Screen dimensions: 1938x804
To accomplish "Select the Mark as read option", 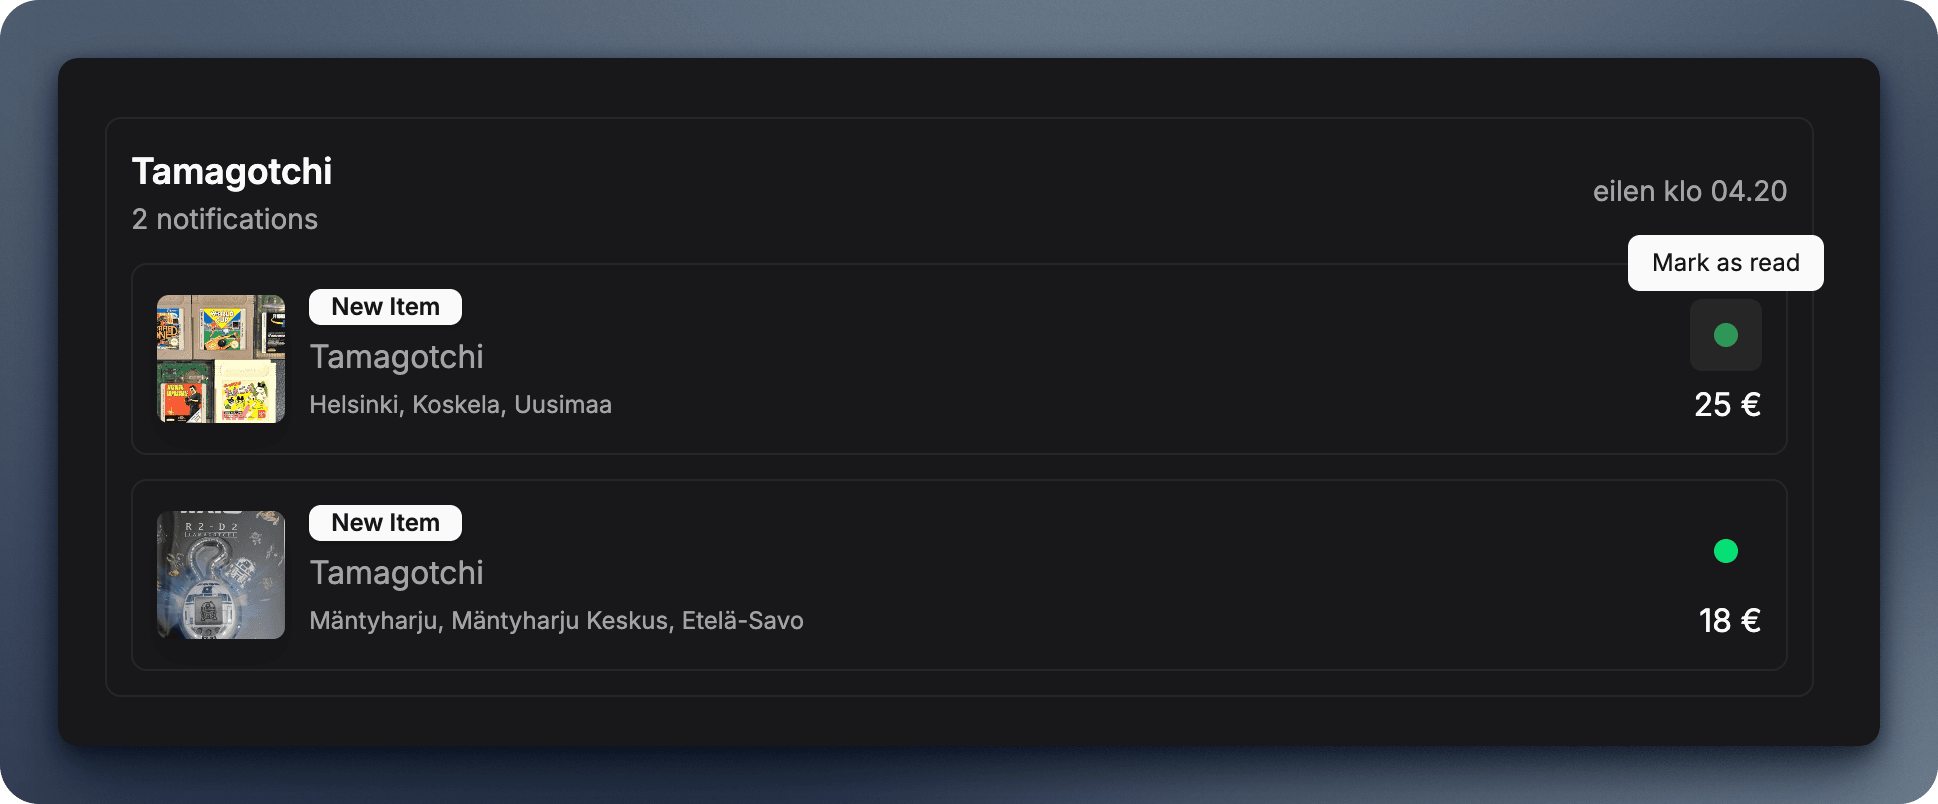I will tap(1725, 262).
